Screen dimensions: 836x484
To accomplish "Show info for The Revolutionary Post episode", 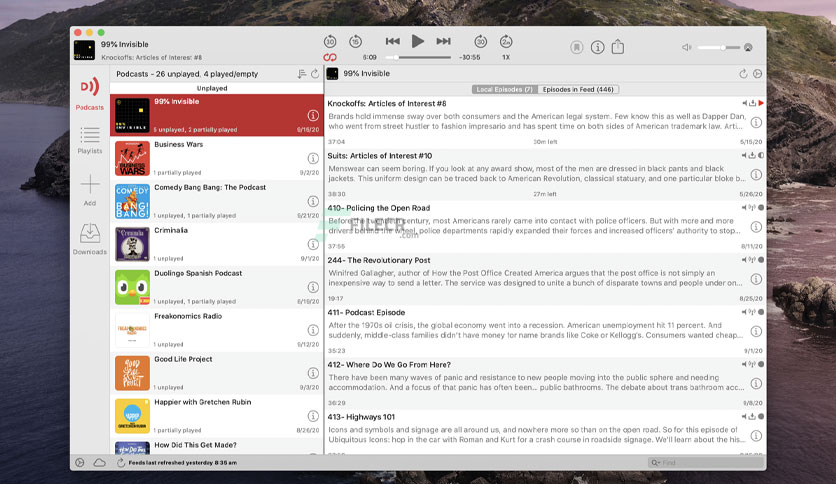I will (756, 279).
